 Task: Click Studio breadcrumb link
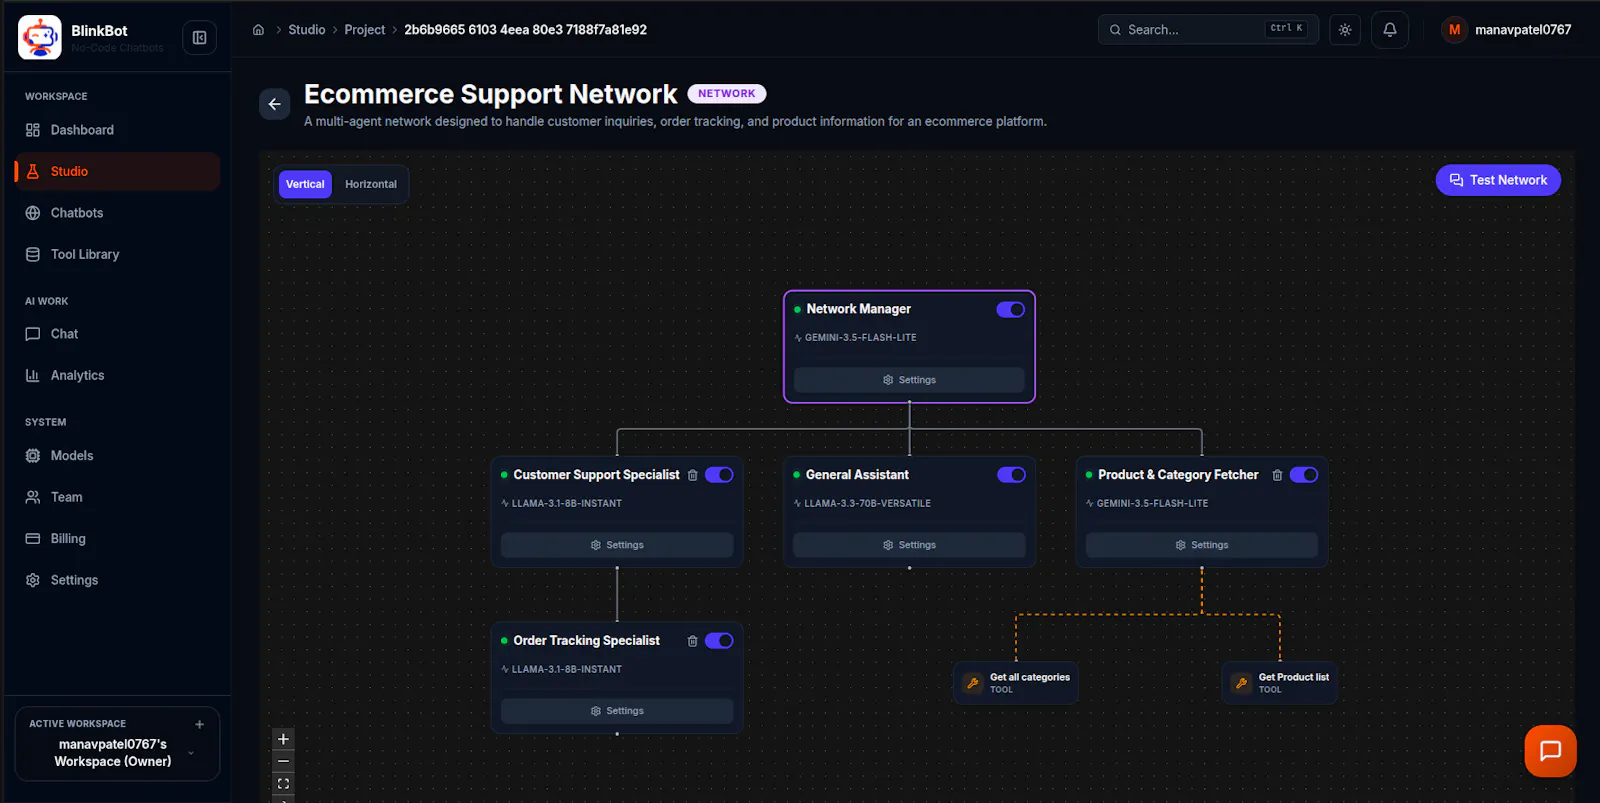[307, 30]
